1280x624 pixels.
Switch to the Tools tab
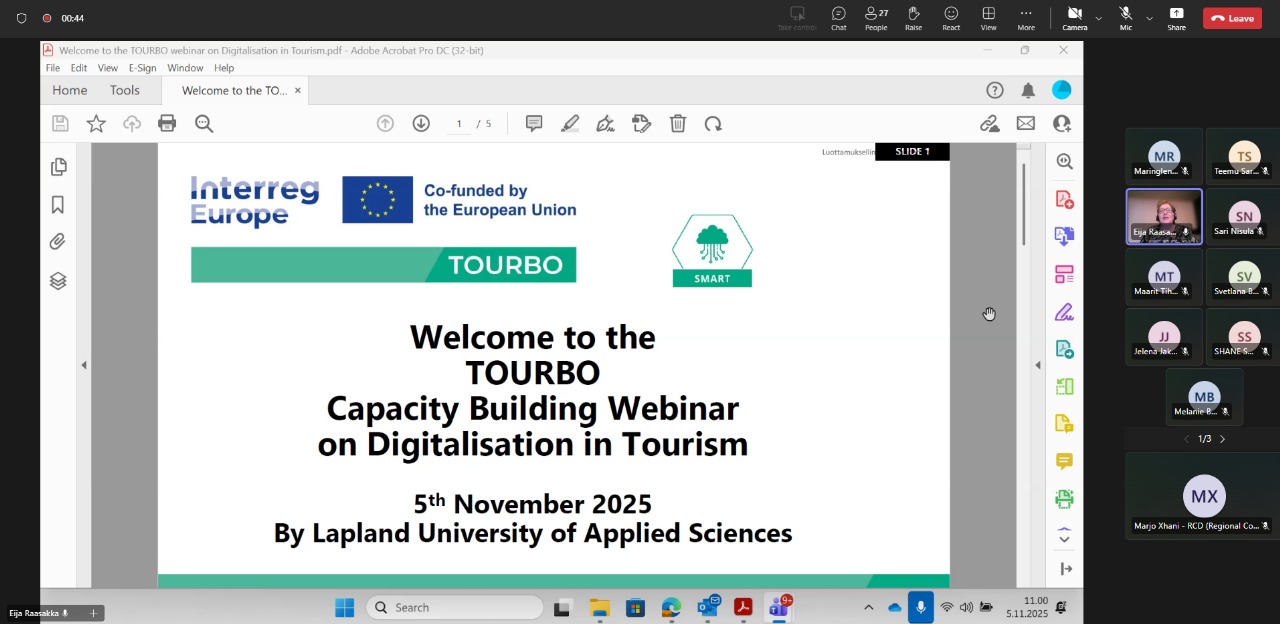(125, 90)
